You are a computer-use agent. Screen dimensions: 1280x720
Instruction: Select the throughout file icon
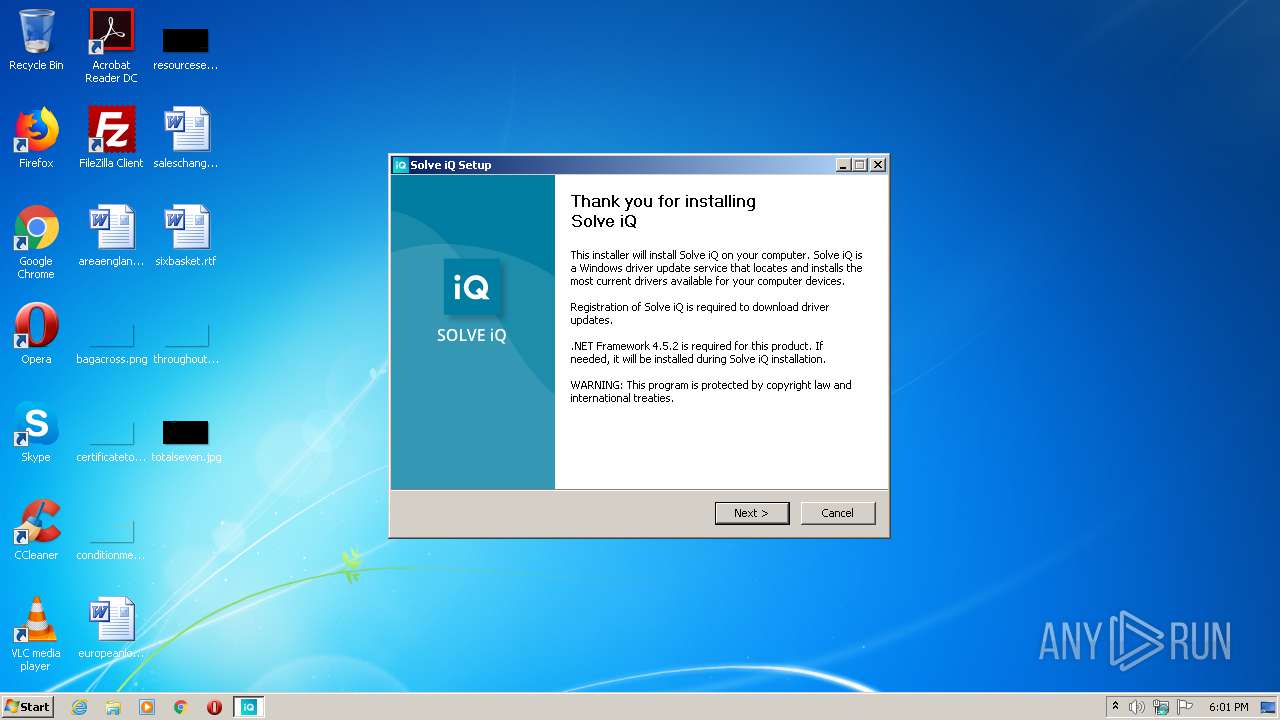(x=186, y=343)
